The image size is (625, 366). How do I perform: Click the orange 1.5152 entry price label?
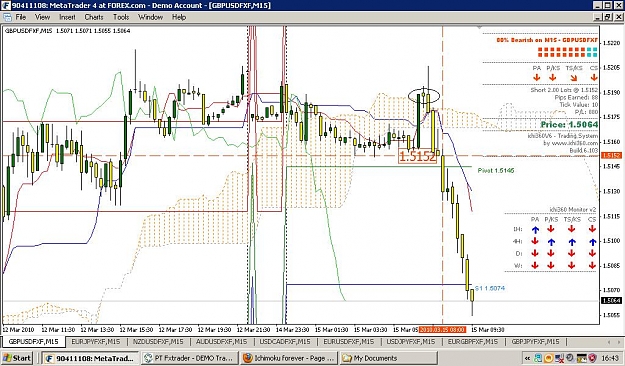pos(417,156)
